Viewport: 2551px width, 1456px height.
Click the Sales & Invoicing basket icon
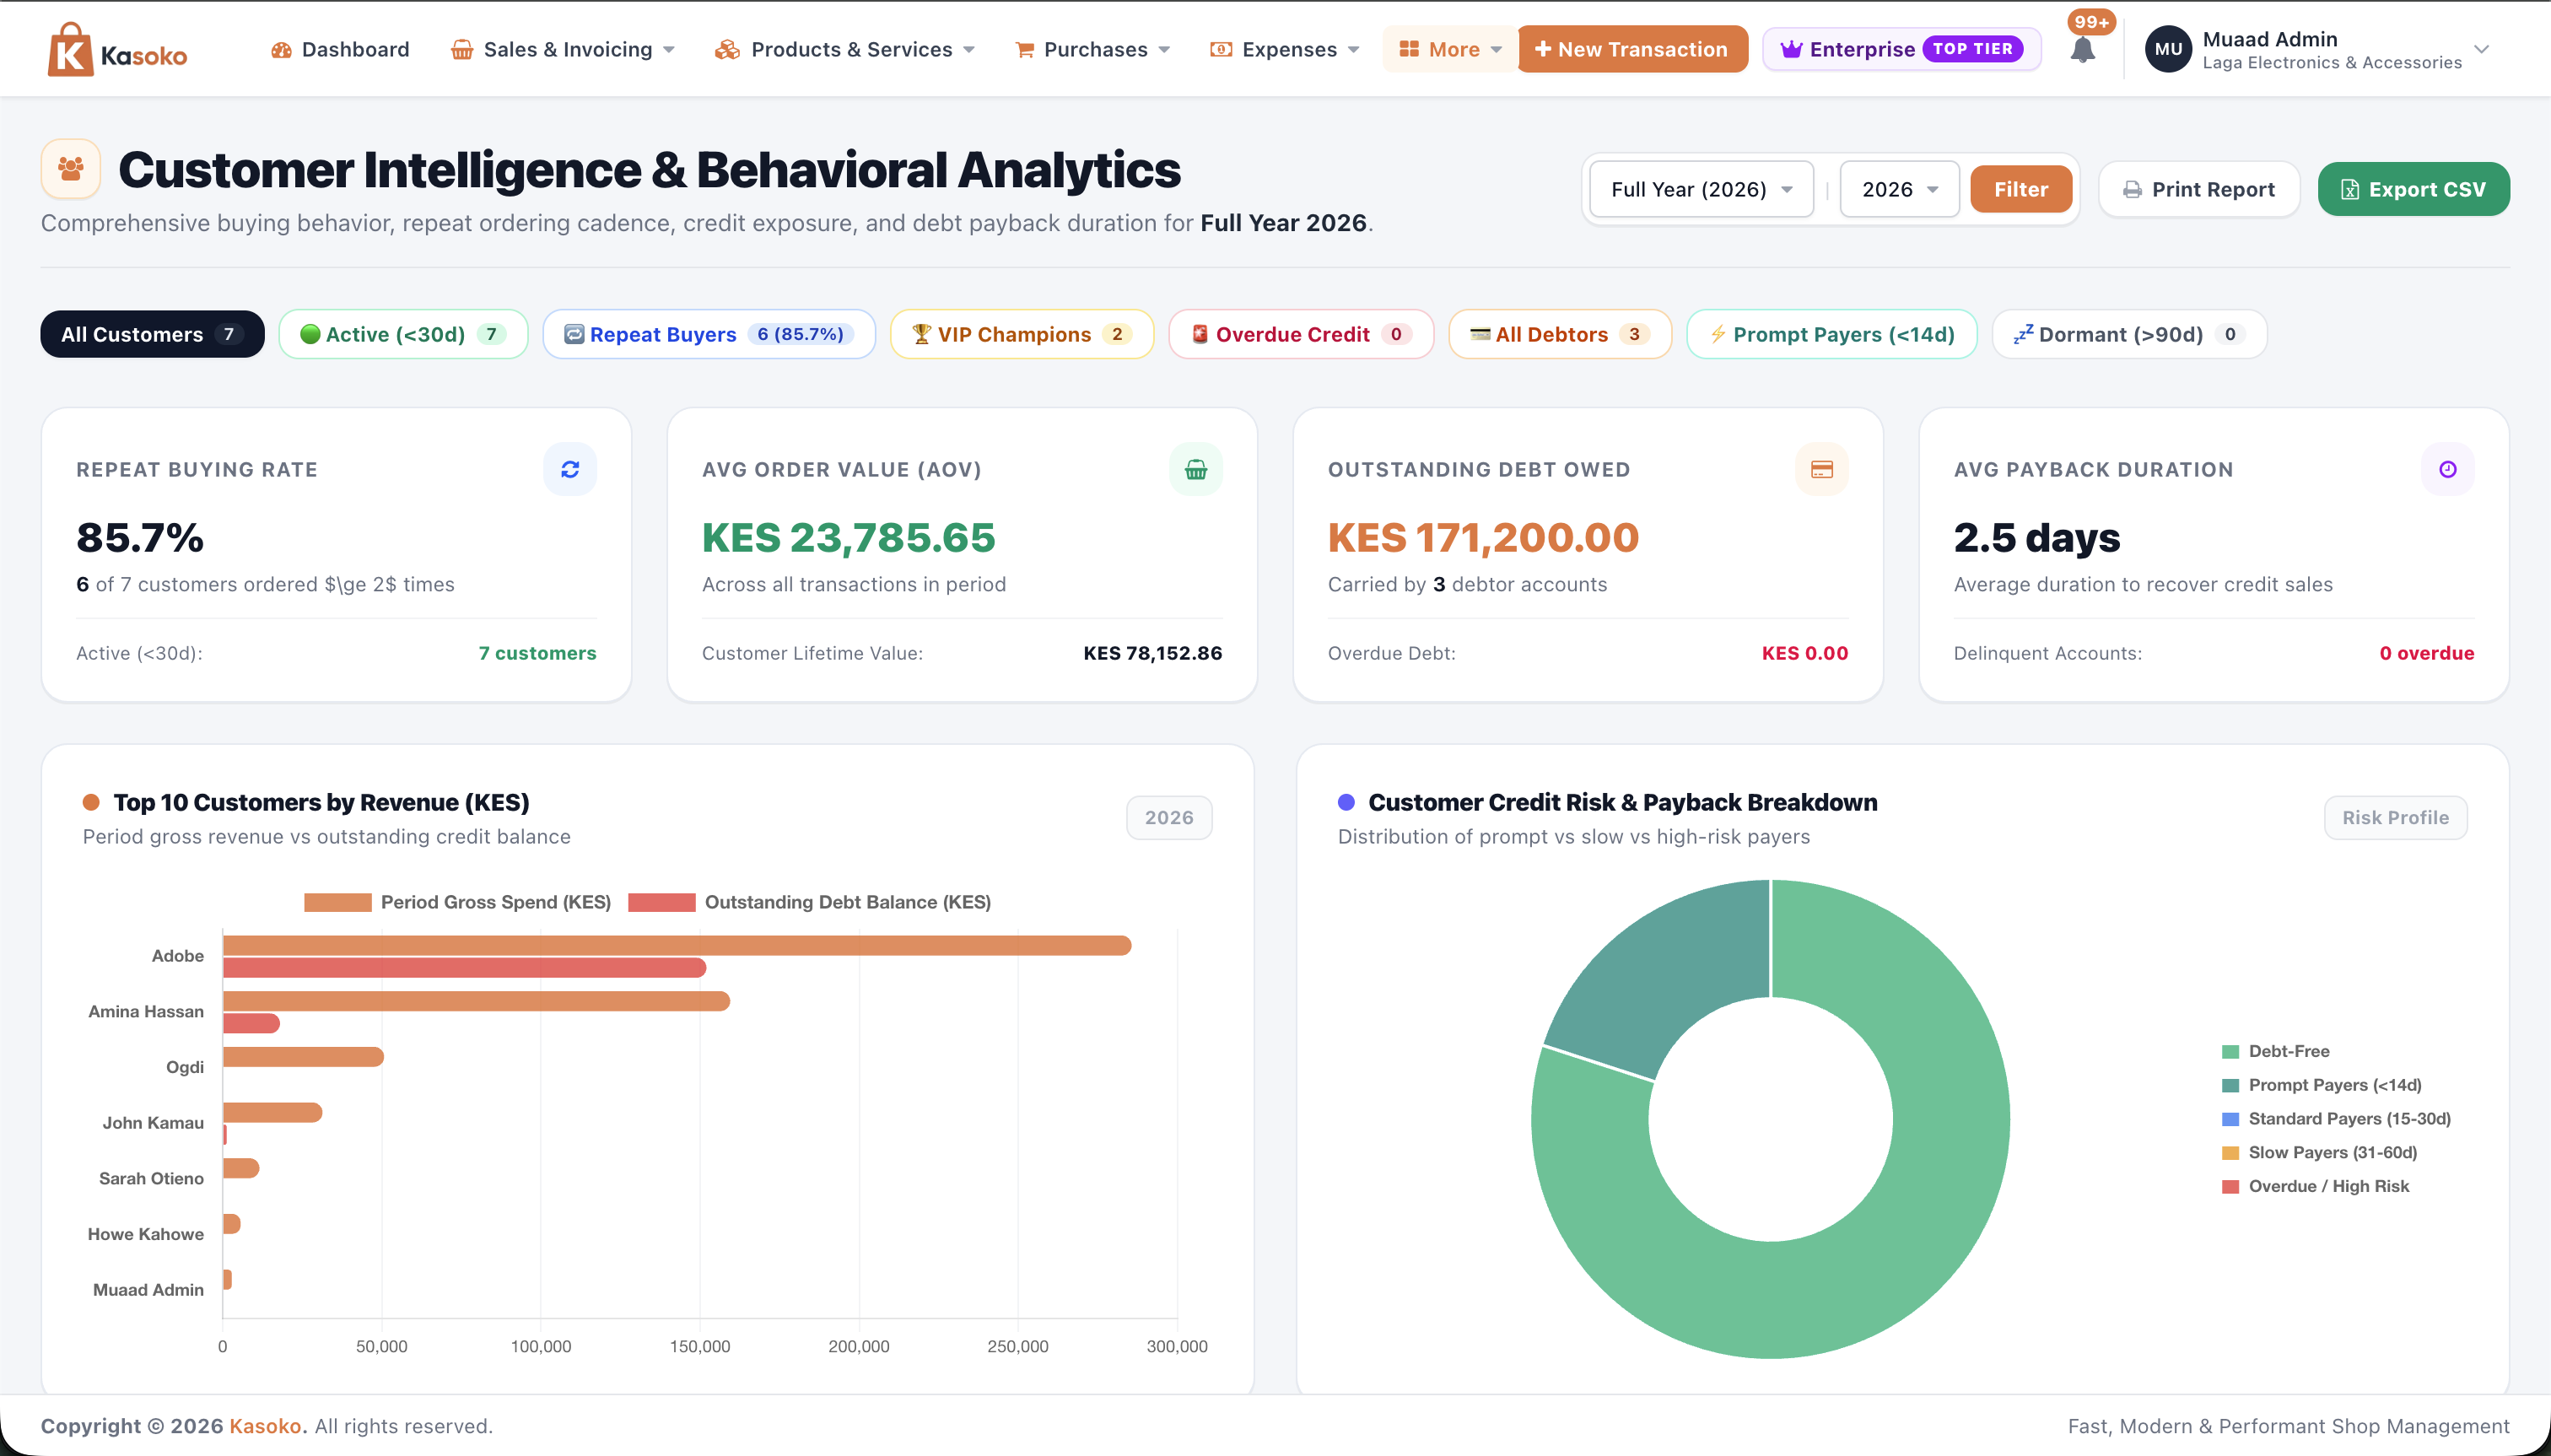tap(462, 50)
